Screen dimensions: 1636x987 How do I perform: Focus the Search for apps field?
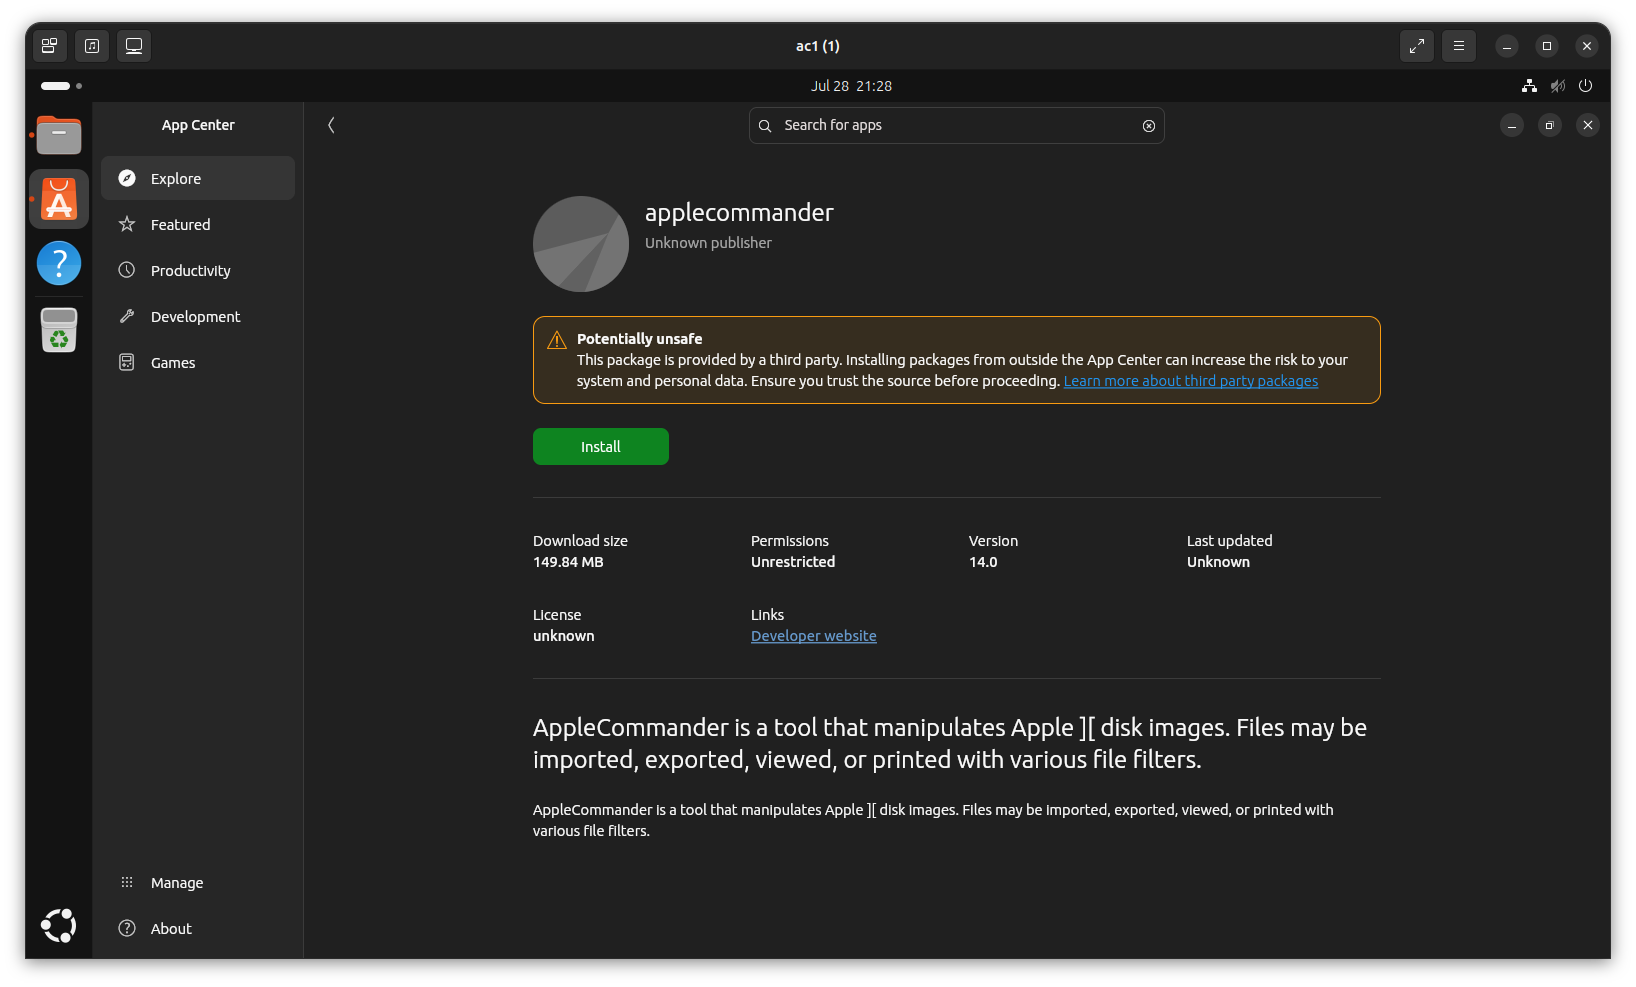pos(957,126)
